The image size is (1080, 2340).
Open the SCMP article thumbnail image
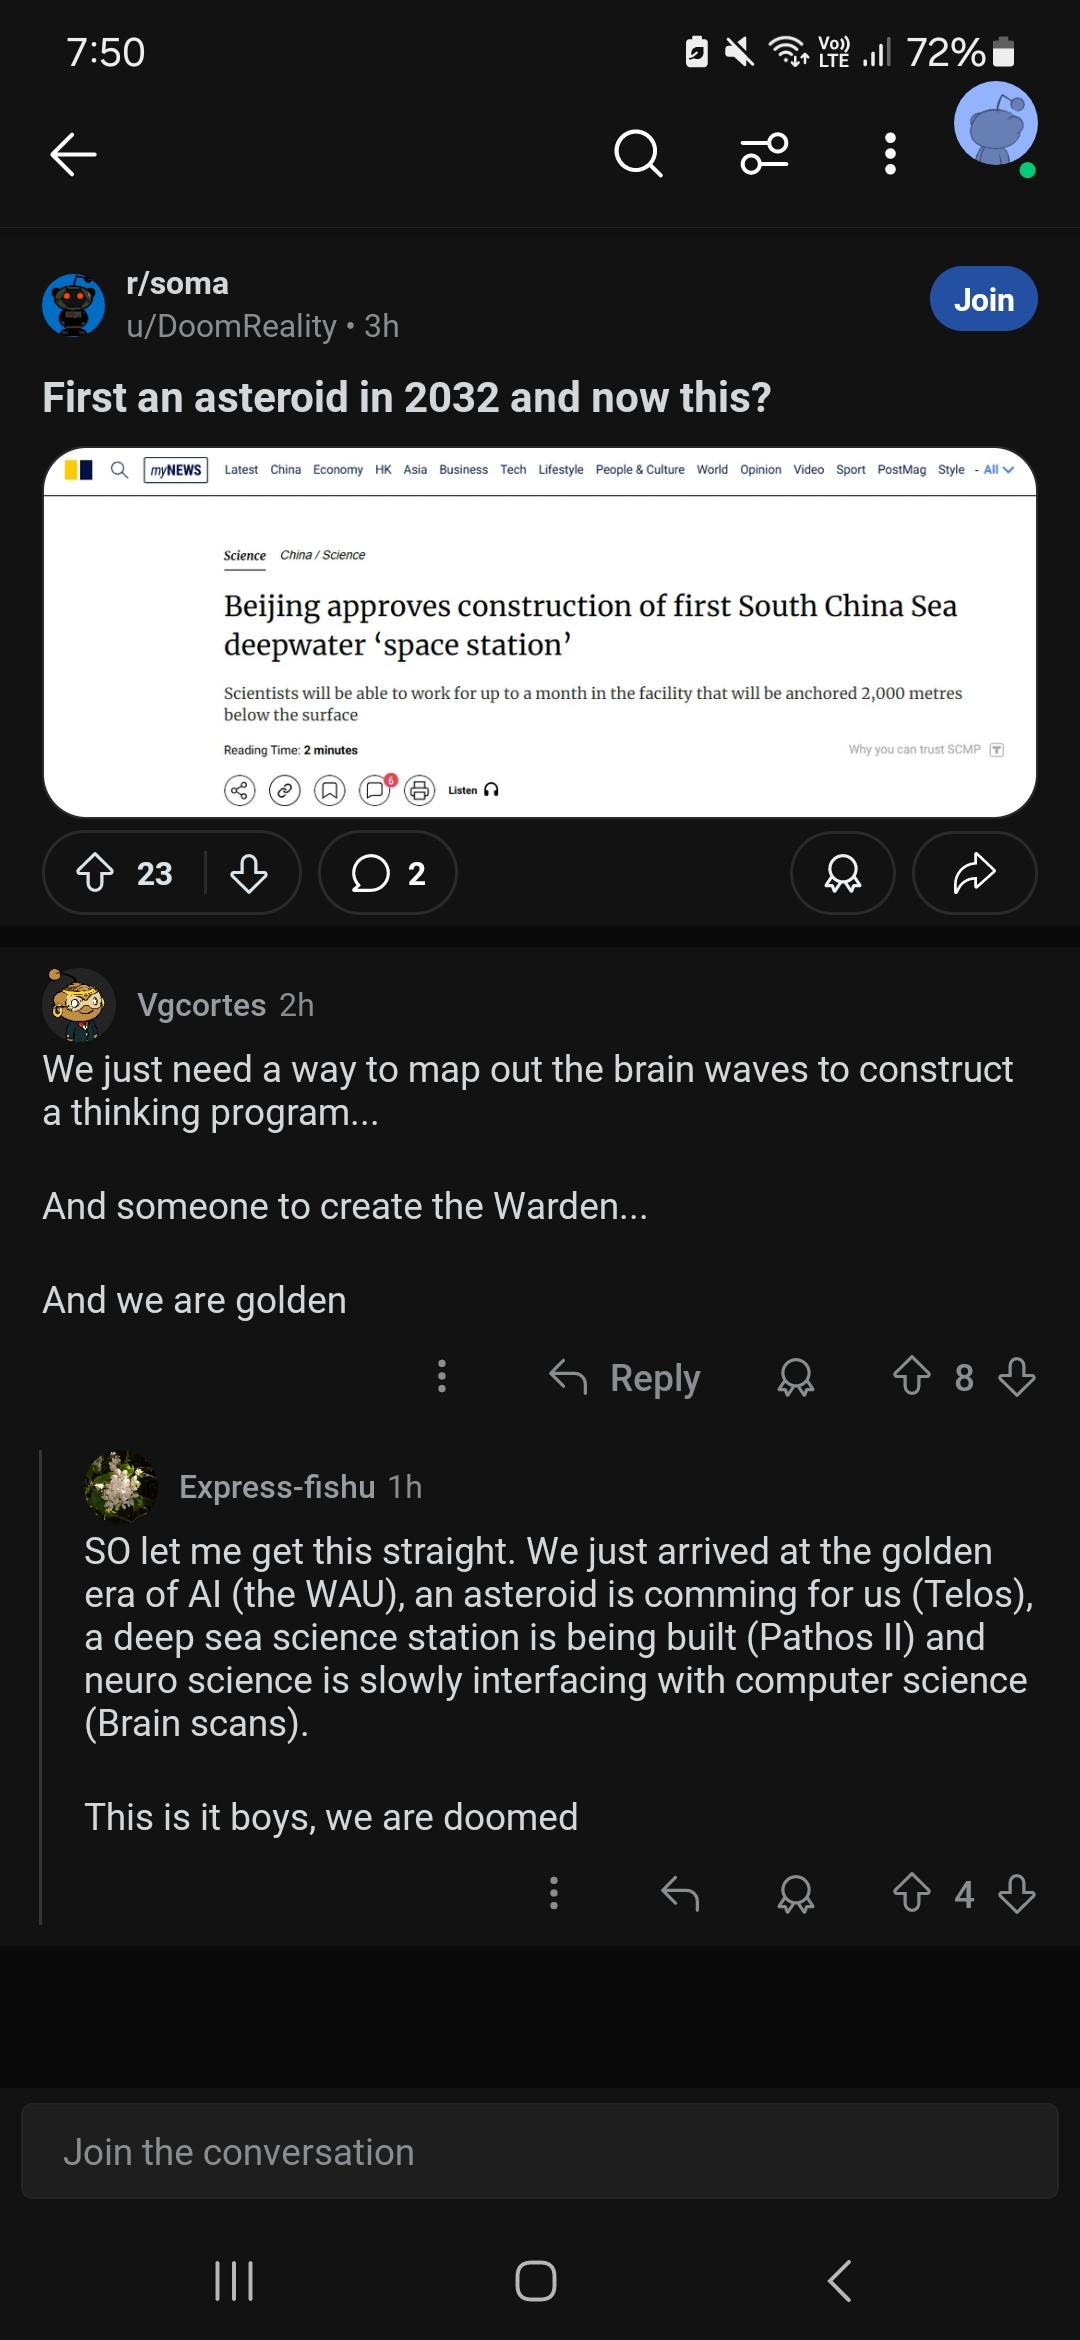(540, 632)
